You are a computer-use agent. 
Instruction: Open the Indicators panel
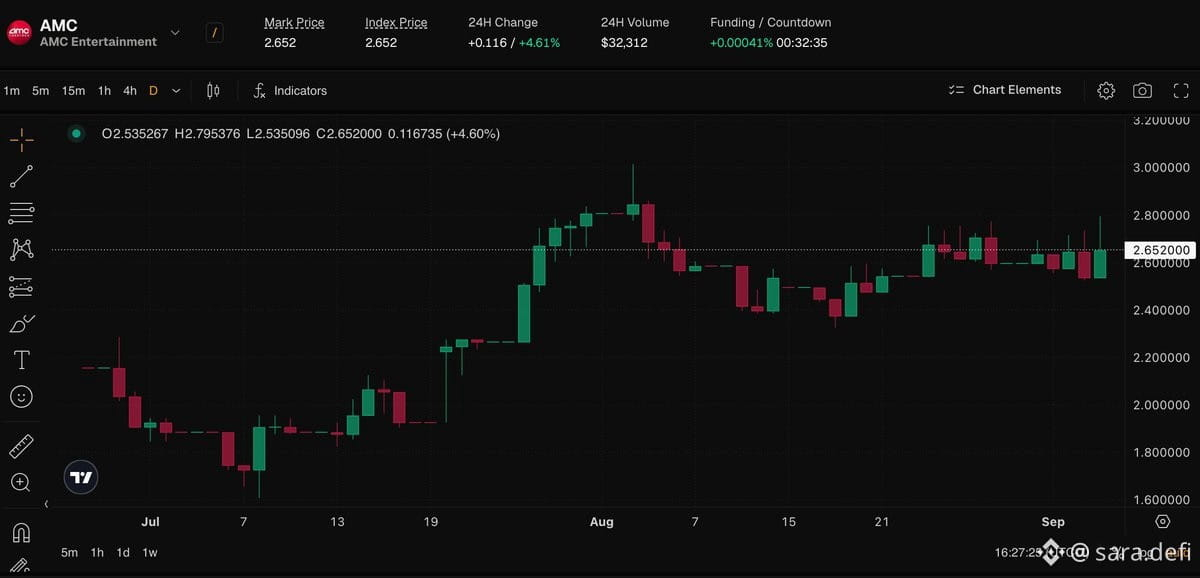pos(290,91)
